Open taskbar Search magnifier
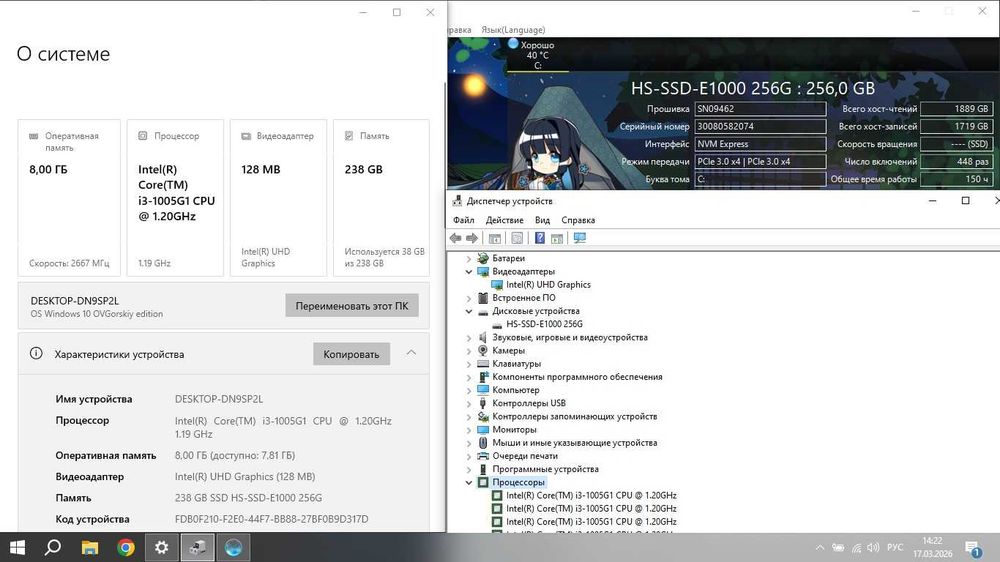Image resolution: width=1000 pixels, height=562 pixels. click(53, 547)
